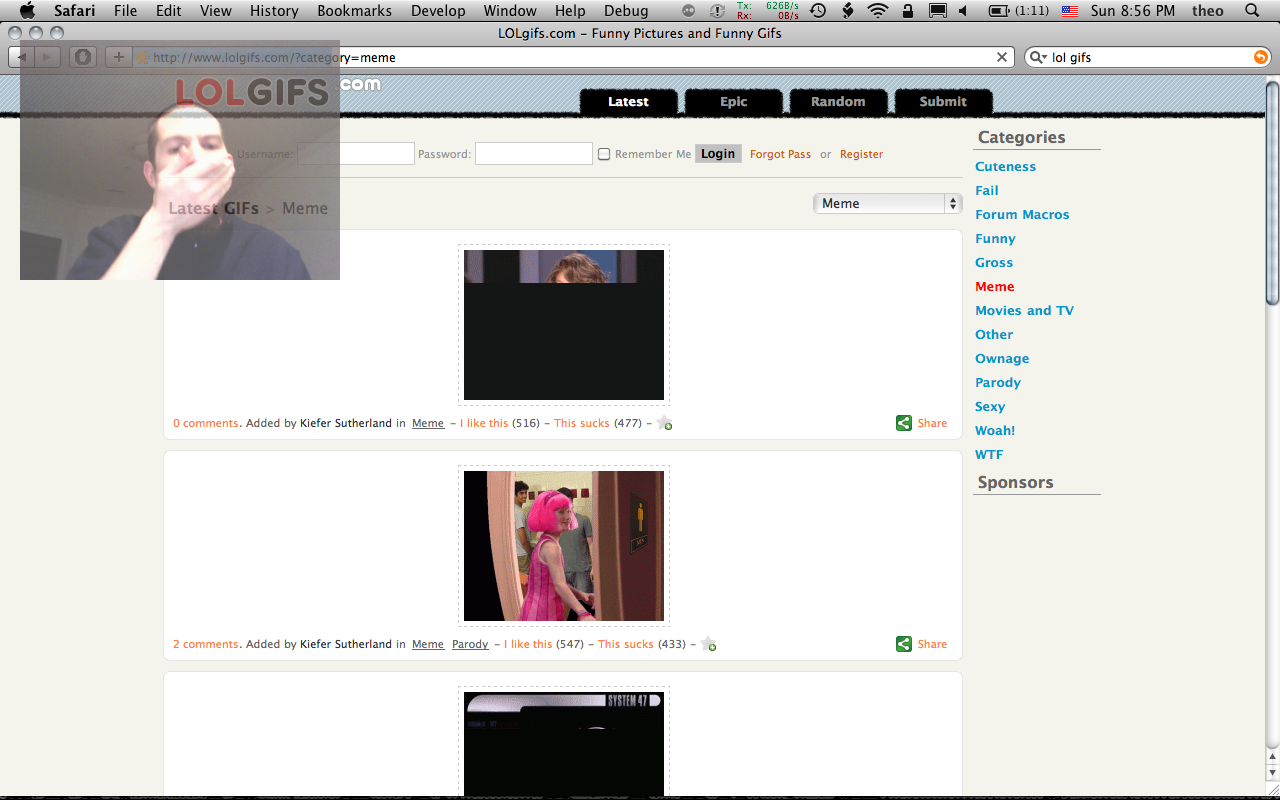Open the Spotlight magnifying glass
Image resolution: width=1280 pixels, height=800 pixels.
[1252, 11]
